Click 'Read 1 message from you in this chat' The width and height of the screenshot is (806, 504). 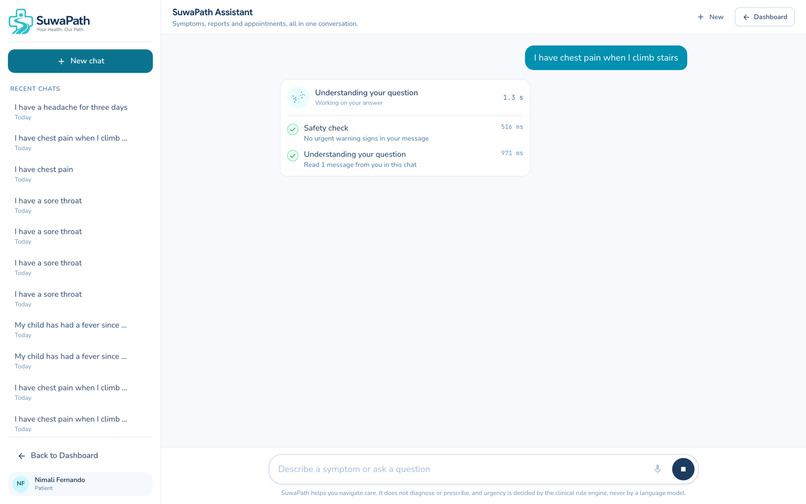click(x=360, y=165)
